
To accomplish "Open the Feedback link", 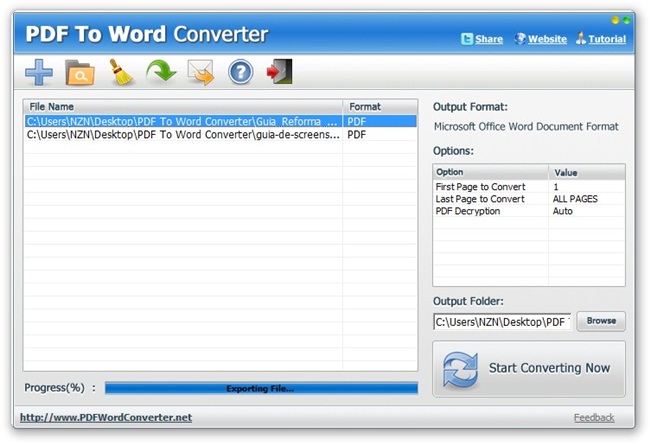I will [x=594, y=418].
